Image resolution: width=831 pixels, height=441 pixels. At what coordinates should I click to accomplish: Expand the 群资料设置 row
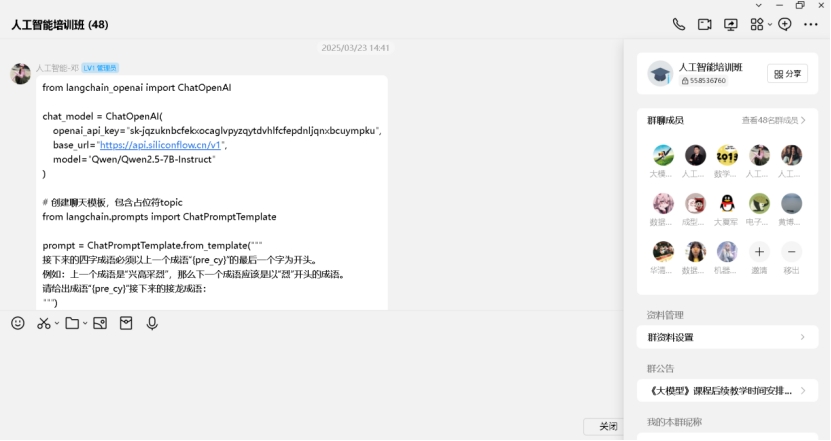(x=727, y=338)
